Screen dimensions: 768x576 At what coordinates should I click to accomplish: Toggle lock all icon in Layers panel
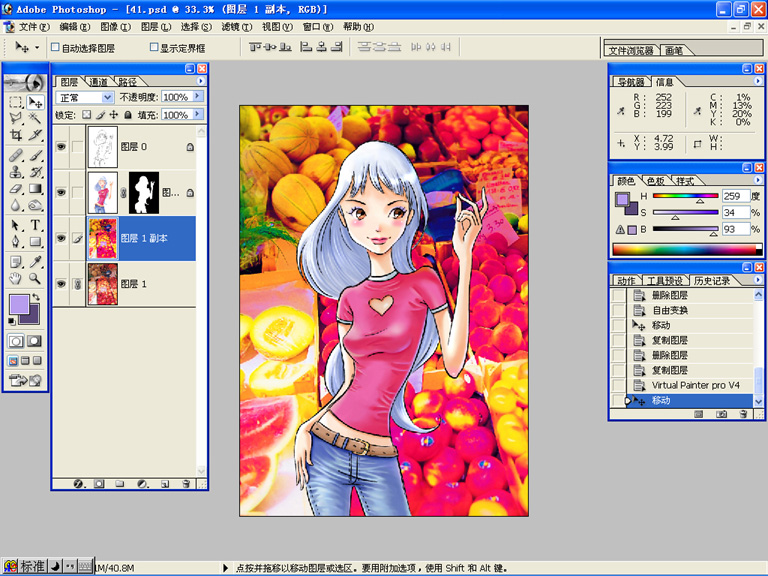(128, 115)
